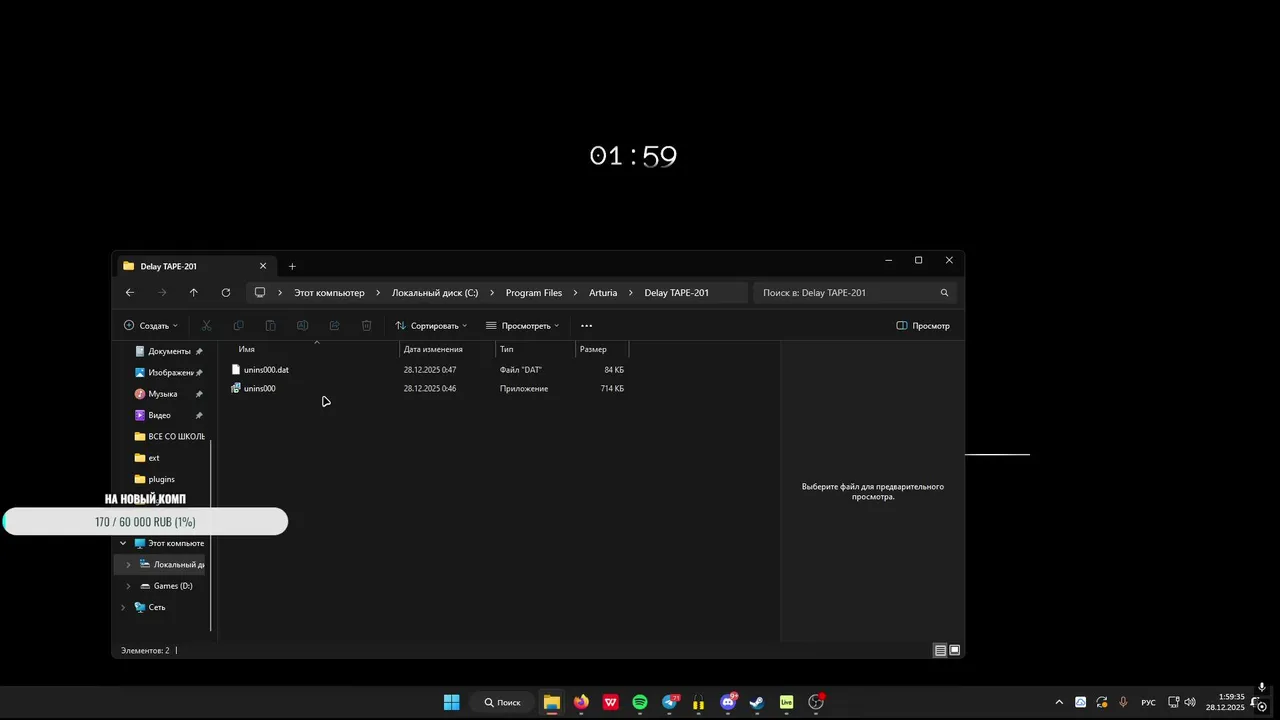This screenshot has width=1280, height=720.
Task: Switch to large thumbnails view icon
Action: (x=955, y=650)
